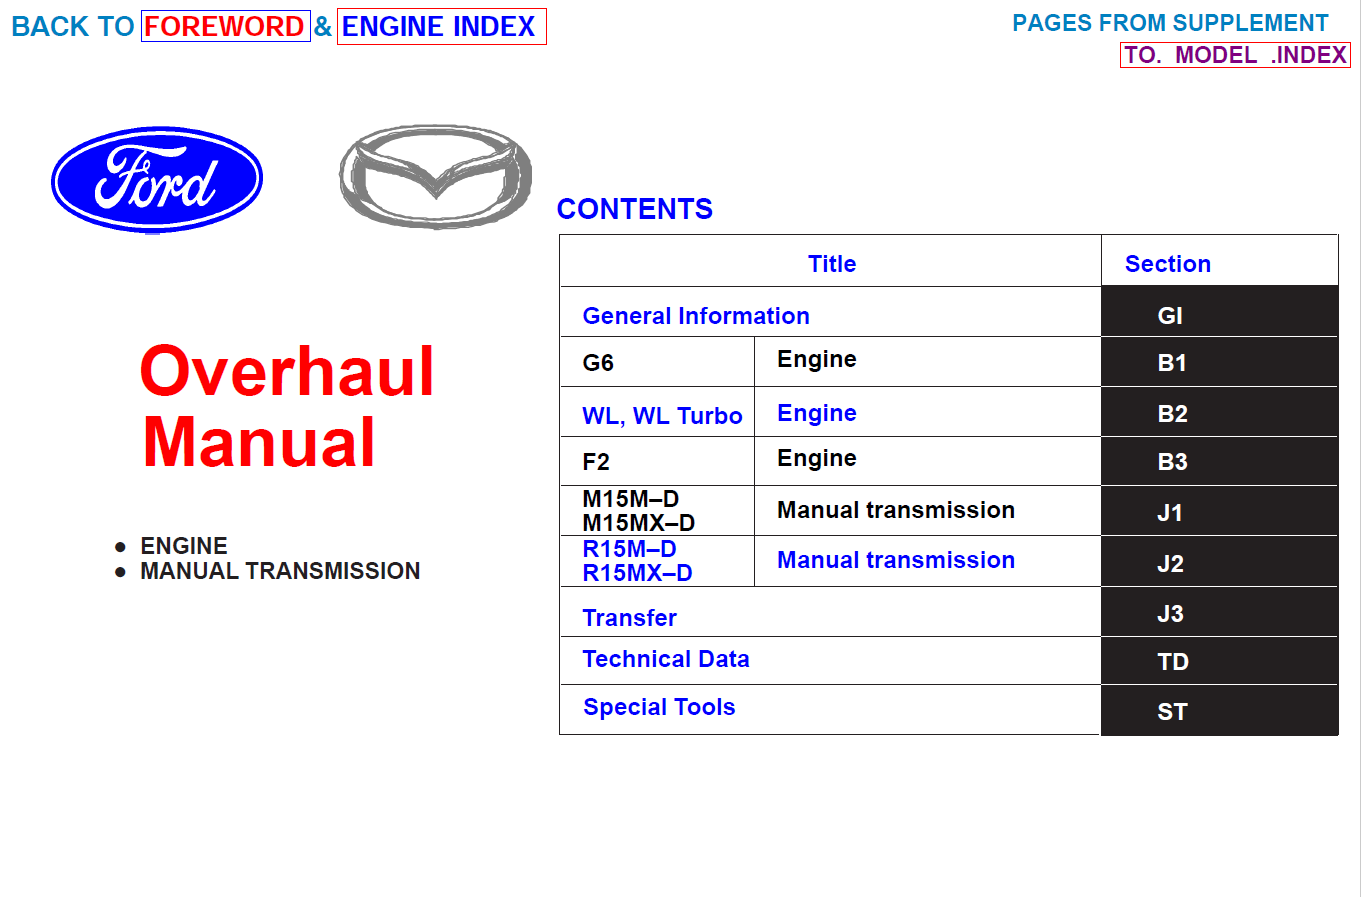Click the J1 row's Manual transmission text
Image resolution: width=1361 pixels, height=897 pixels.
896,510
